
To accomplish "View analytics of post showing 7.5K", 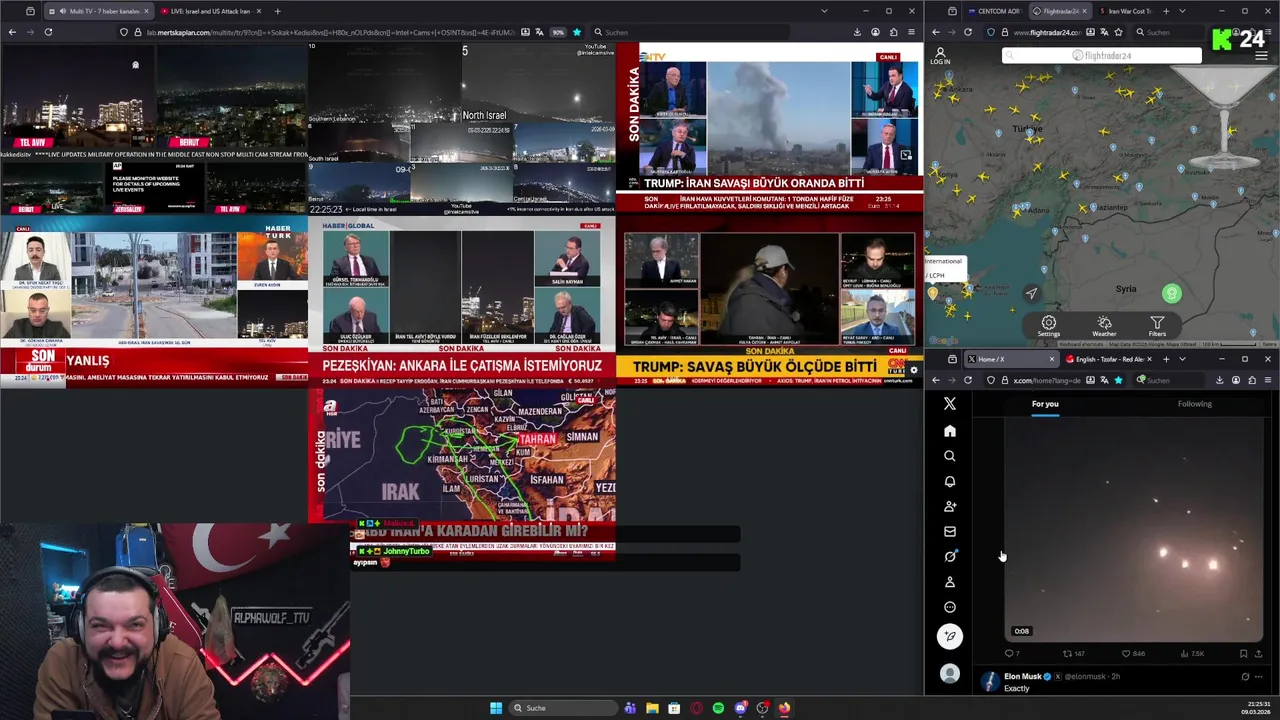I will point(1192,654).
